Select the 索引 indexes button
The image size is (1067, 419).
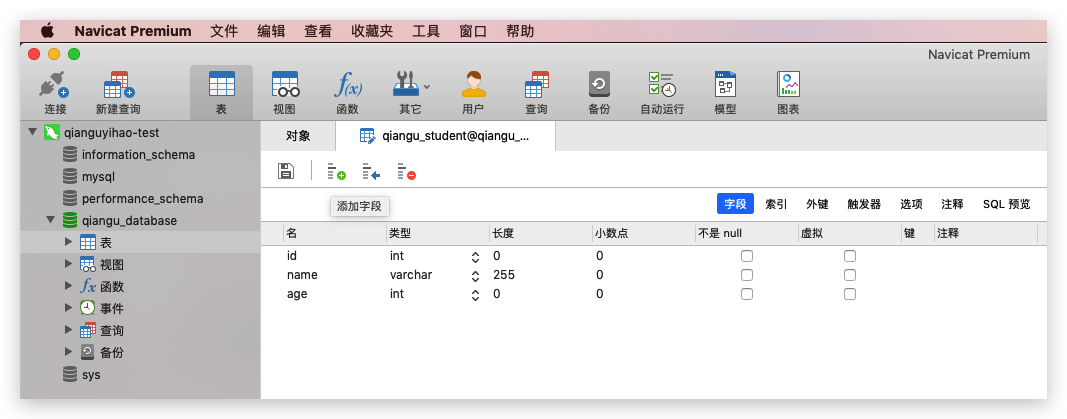[776, 204]
